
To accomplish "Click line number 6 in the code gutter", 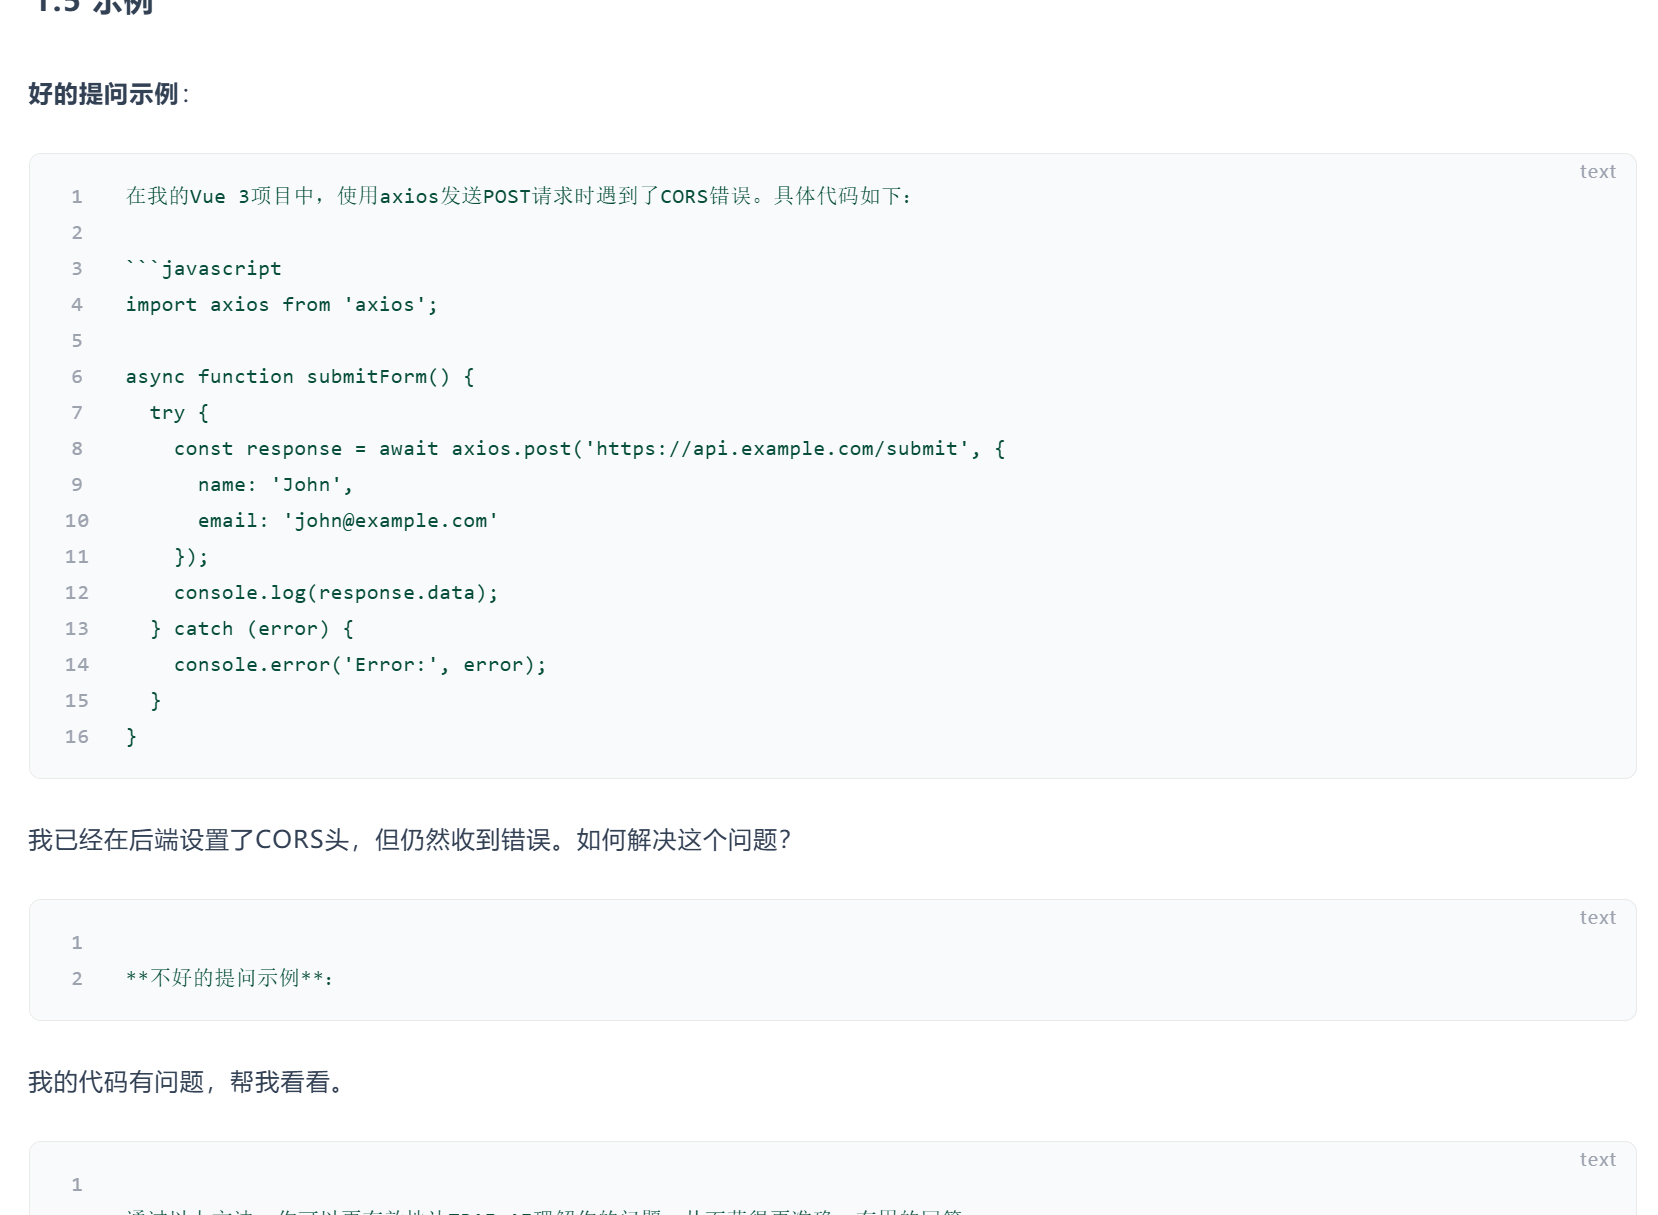I will click(77, 376).
